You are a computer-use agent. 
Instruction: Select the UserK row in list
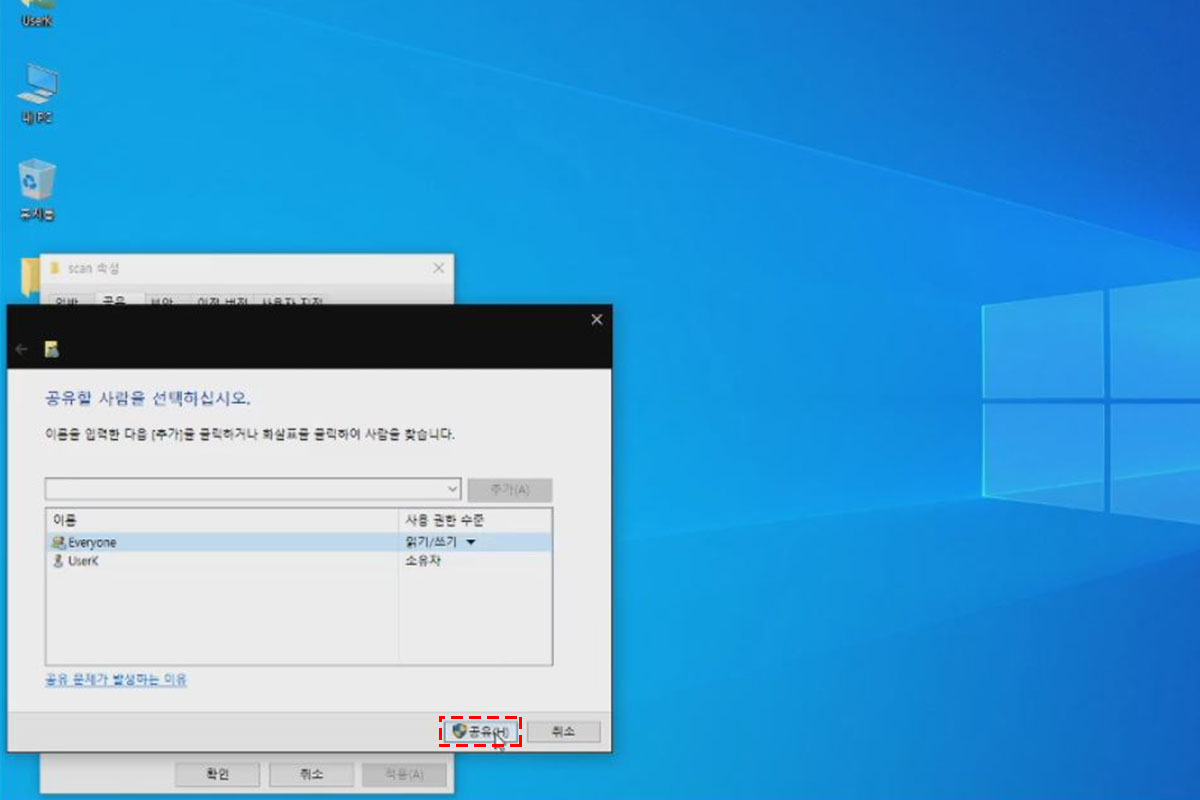tap(298, 561)
